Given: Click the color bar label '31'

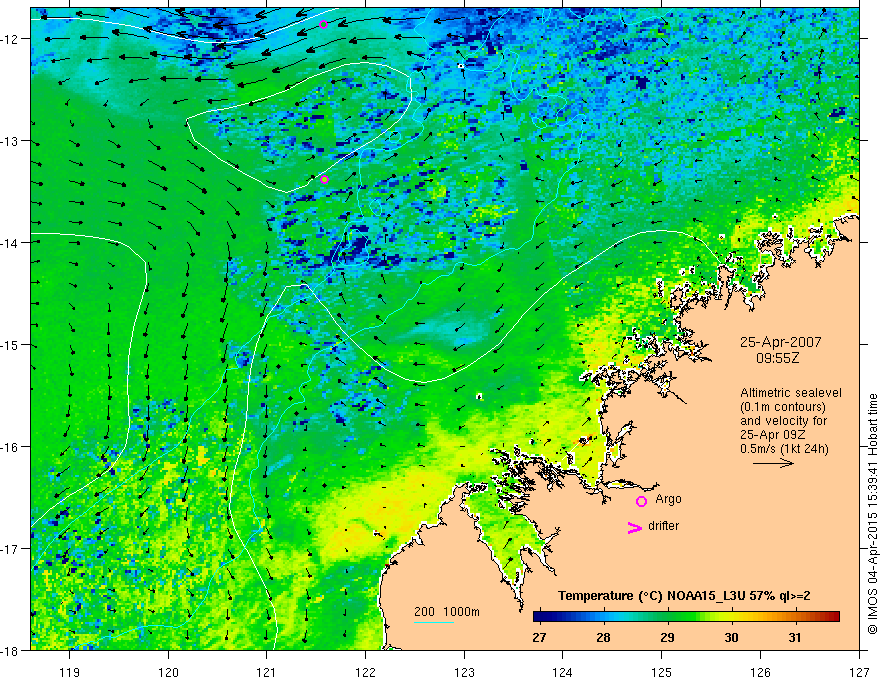Looking at the screenshot, I should 795,637.
